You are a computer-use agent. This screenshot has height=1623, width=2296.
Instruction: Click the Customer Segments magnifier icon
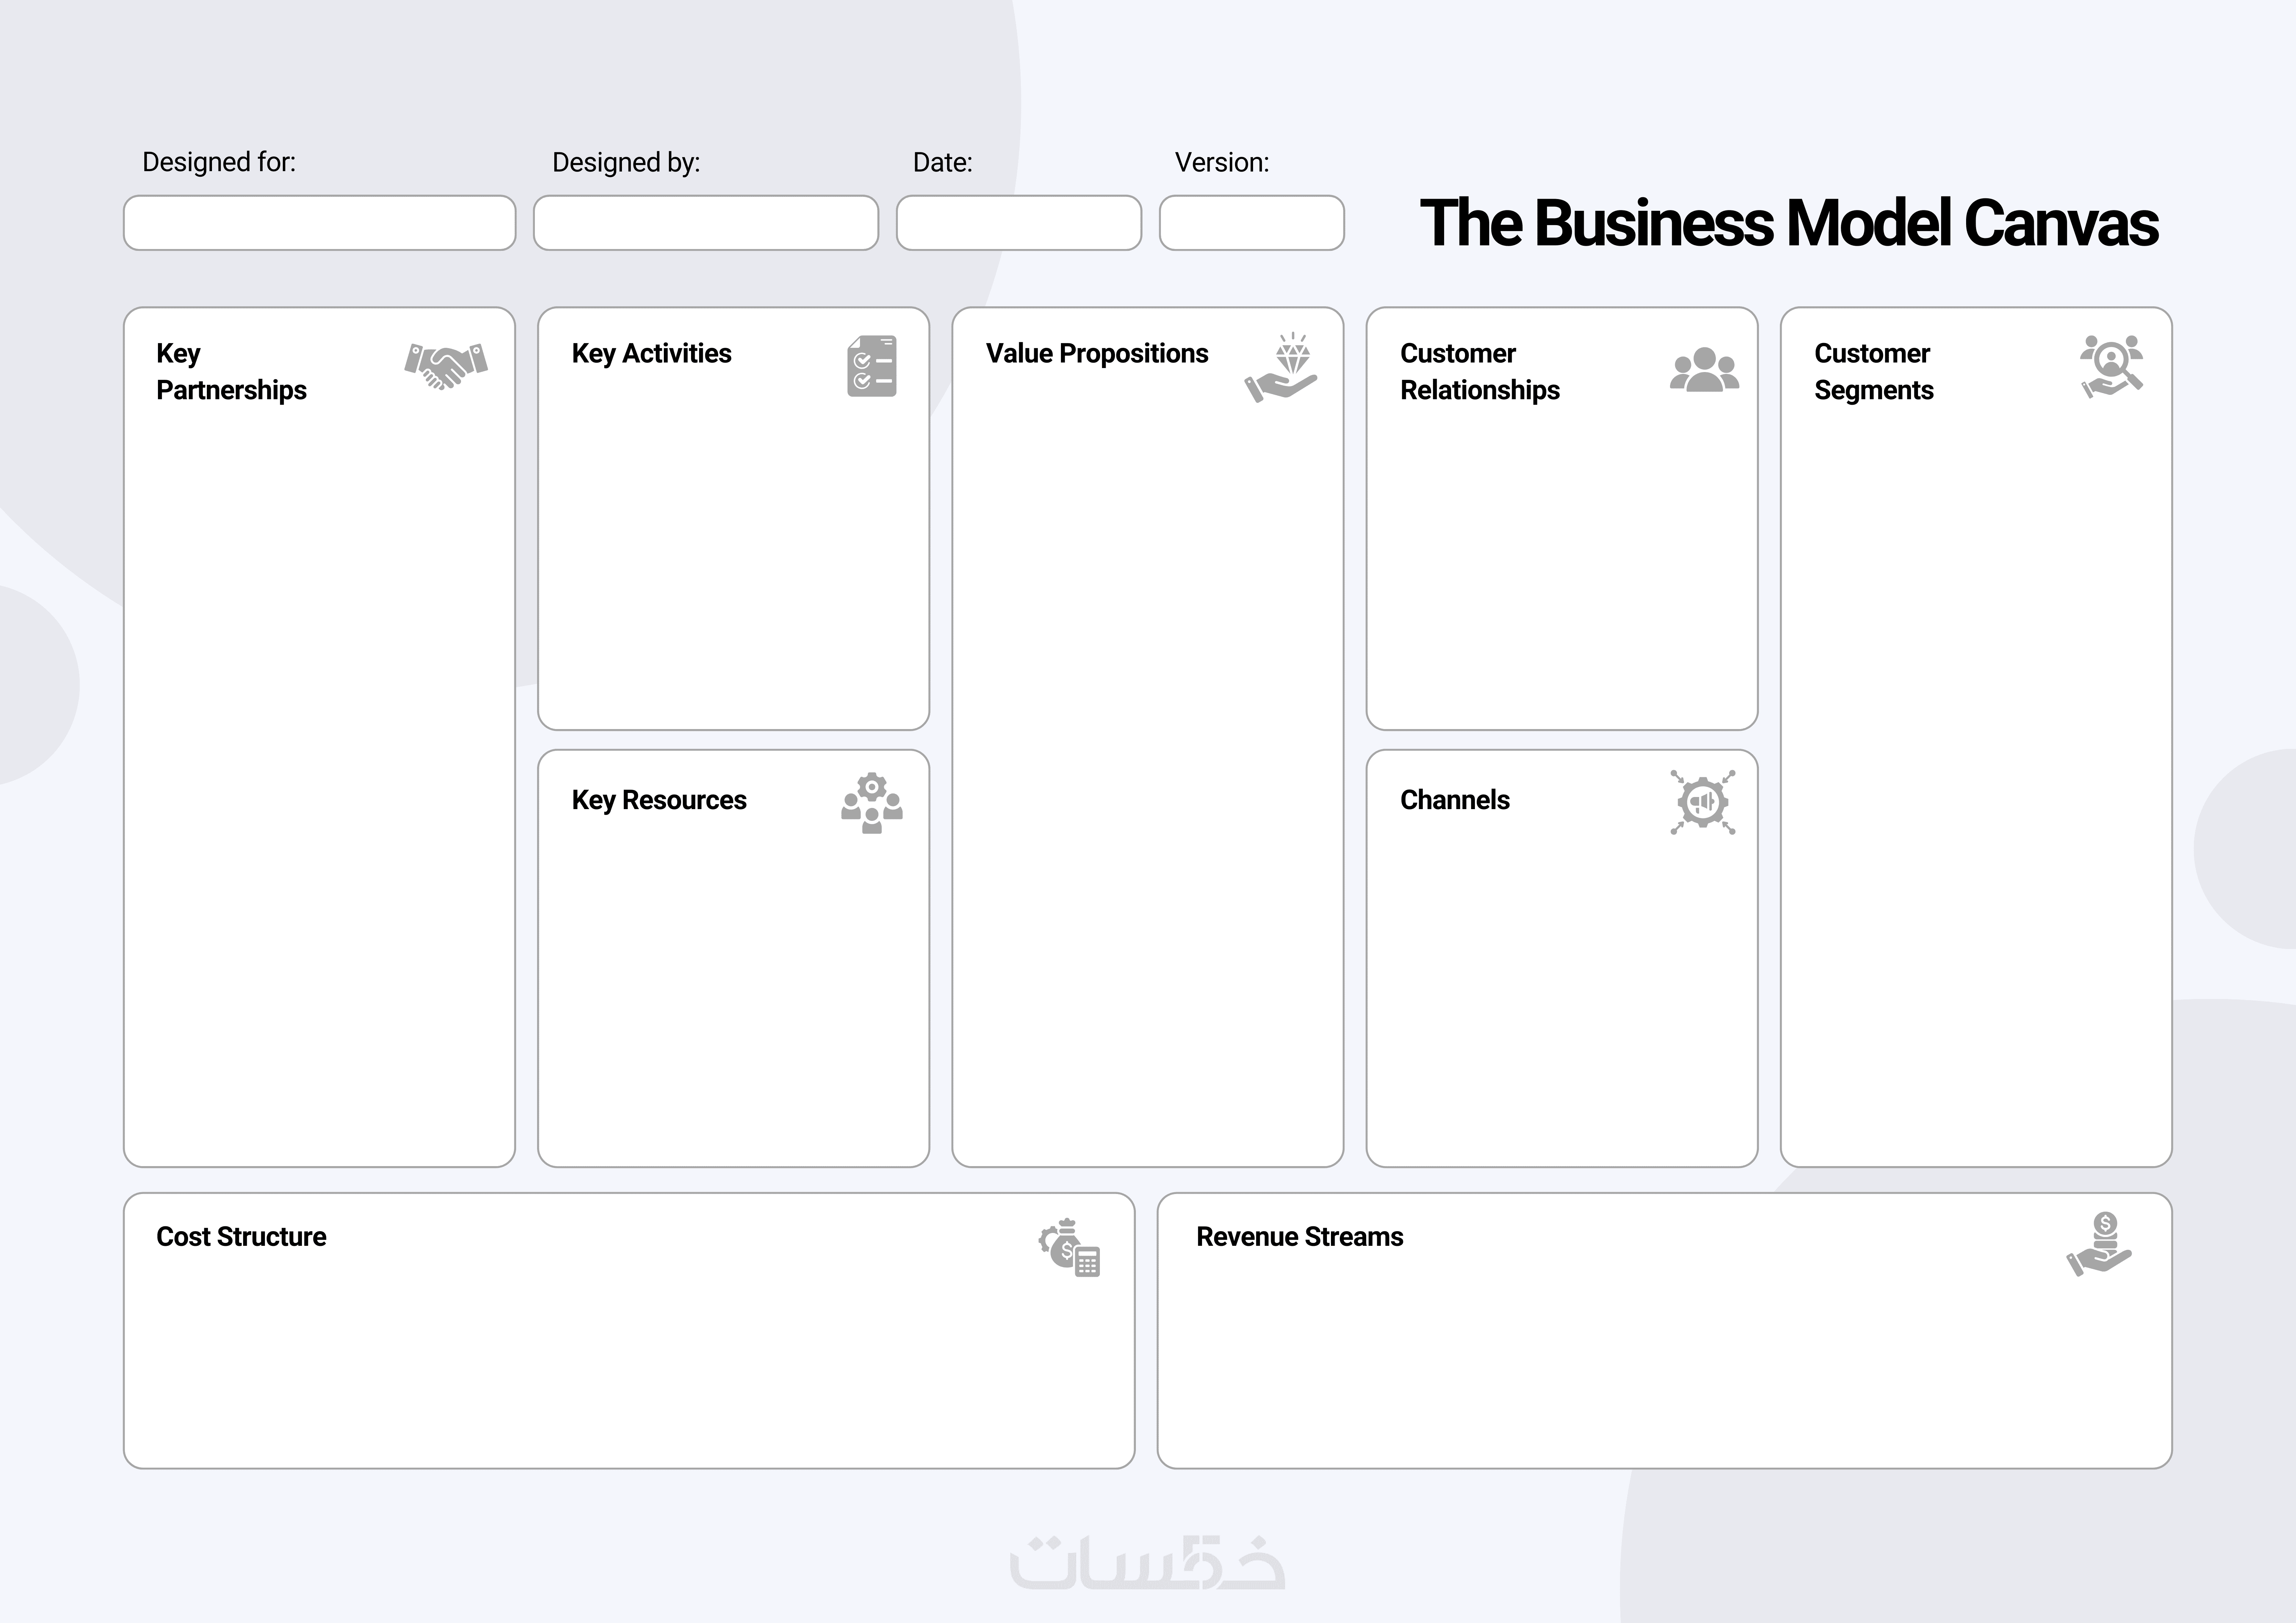(2112, 366)
